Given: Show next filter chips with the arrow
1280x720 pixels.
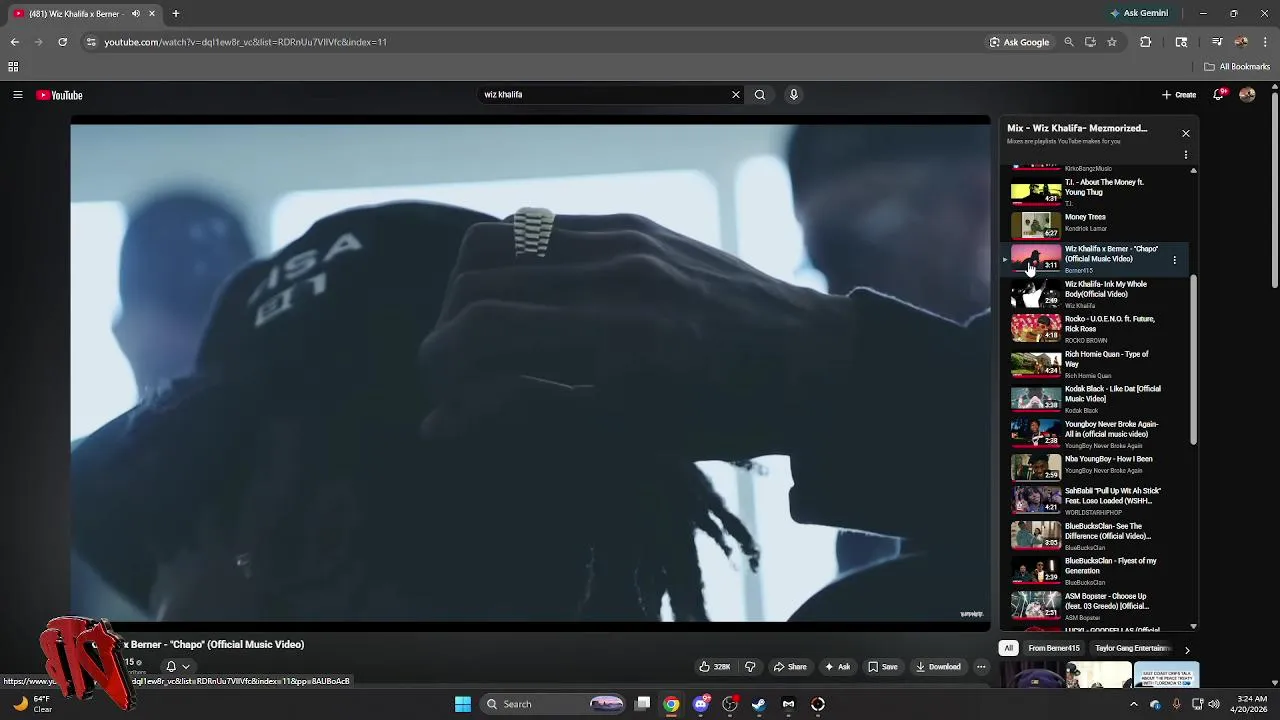Looking at the screenshot, I should pyautogui.click(x=1187, y=649).
